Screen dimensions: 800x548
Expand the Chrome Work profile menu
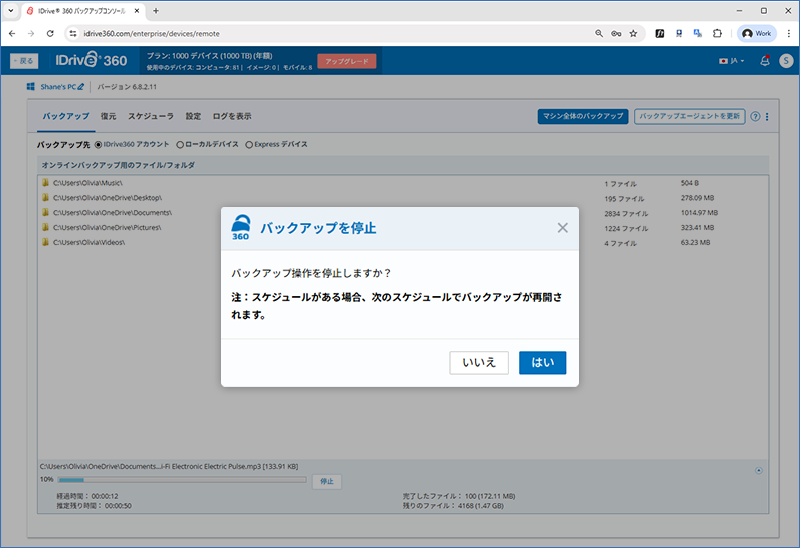click(756, 33)
